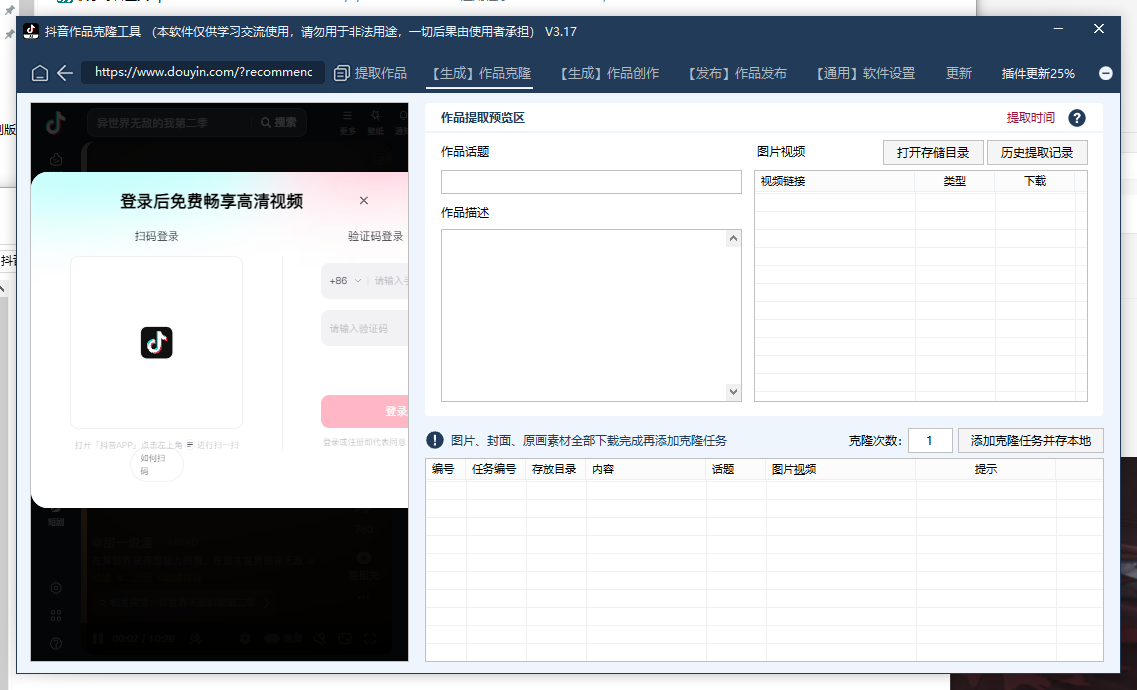This screenshot has height=690, width=1137.
Task: Close the Douyin login popup
Action: pyautogui.click(x=364, y=201)
